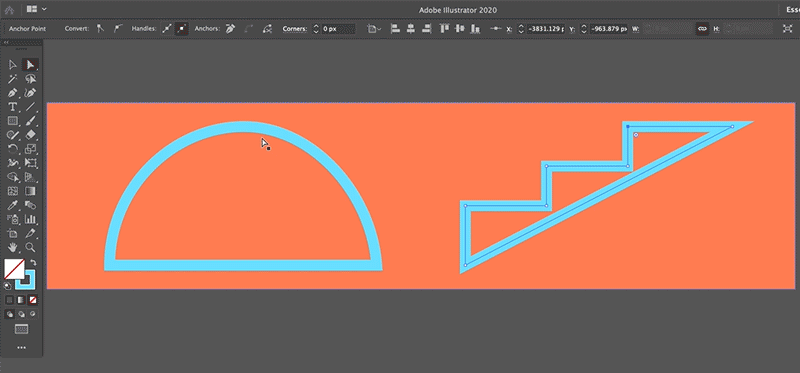Screen dimensions: 800x373
Task: Open Edit Toolbar three-dots menu
Action: click(x=21, y=347)
